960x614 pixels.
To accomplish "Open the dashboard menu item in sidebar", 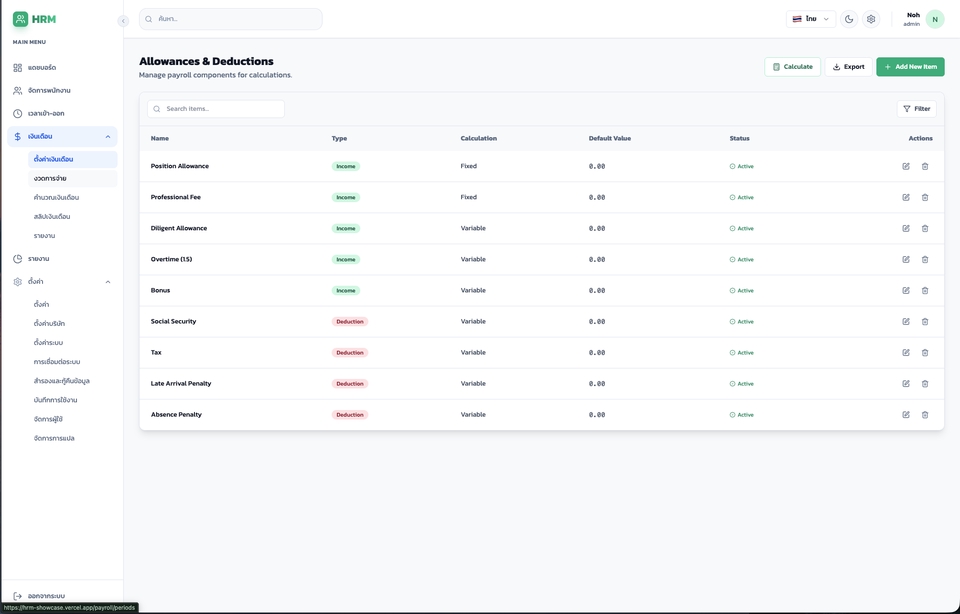I will tap(42, 68).
